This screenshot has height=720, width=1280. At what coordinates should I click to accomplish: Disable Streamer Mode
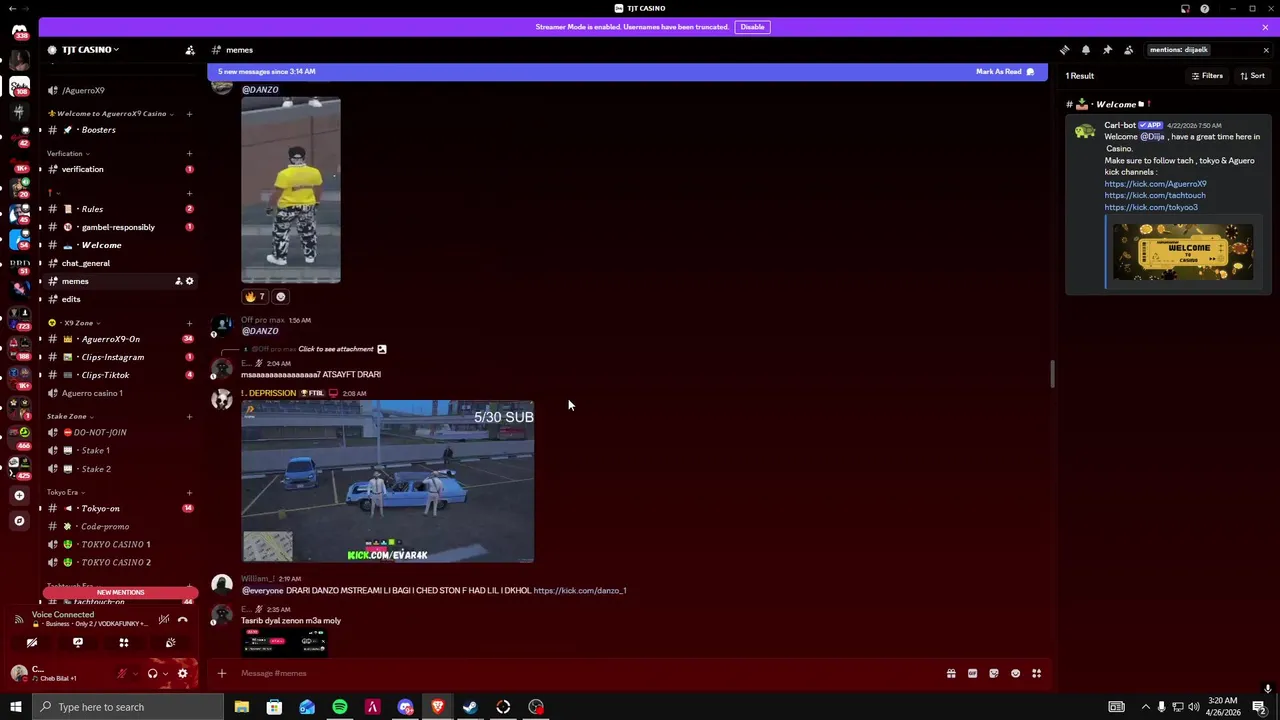(752, 27)
